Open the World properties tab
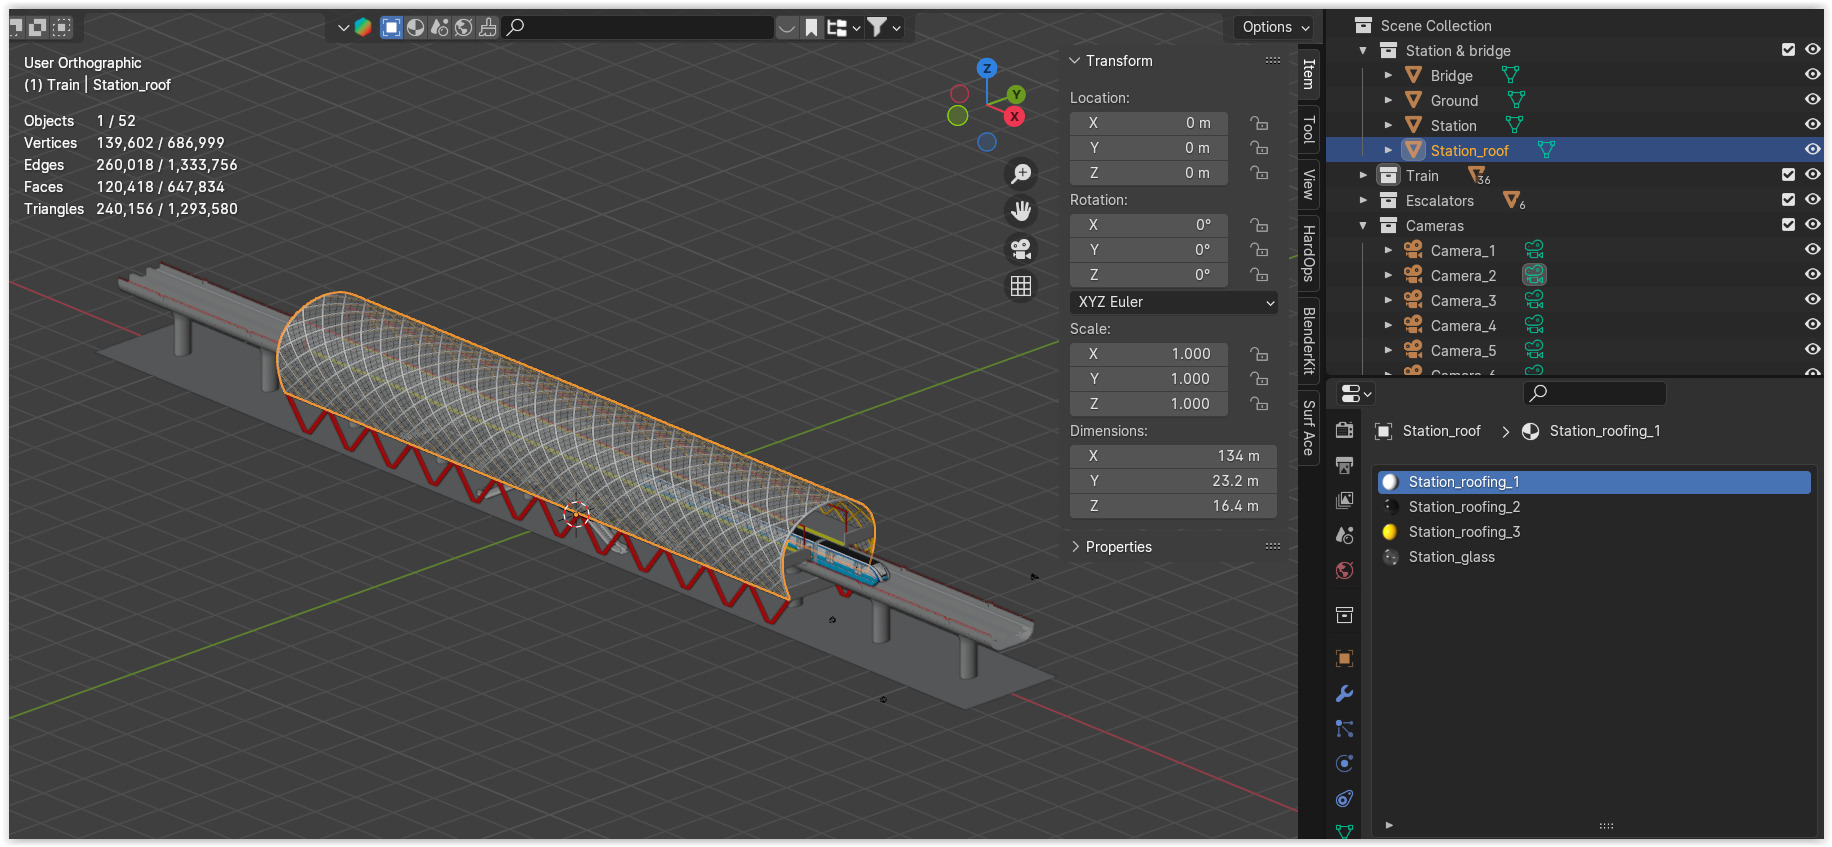This screenshot has width=1832, height=847. [x=1345, y=570]
